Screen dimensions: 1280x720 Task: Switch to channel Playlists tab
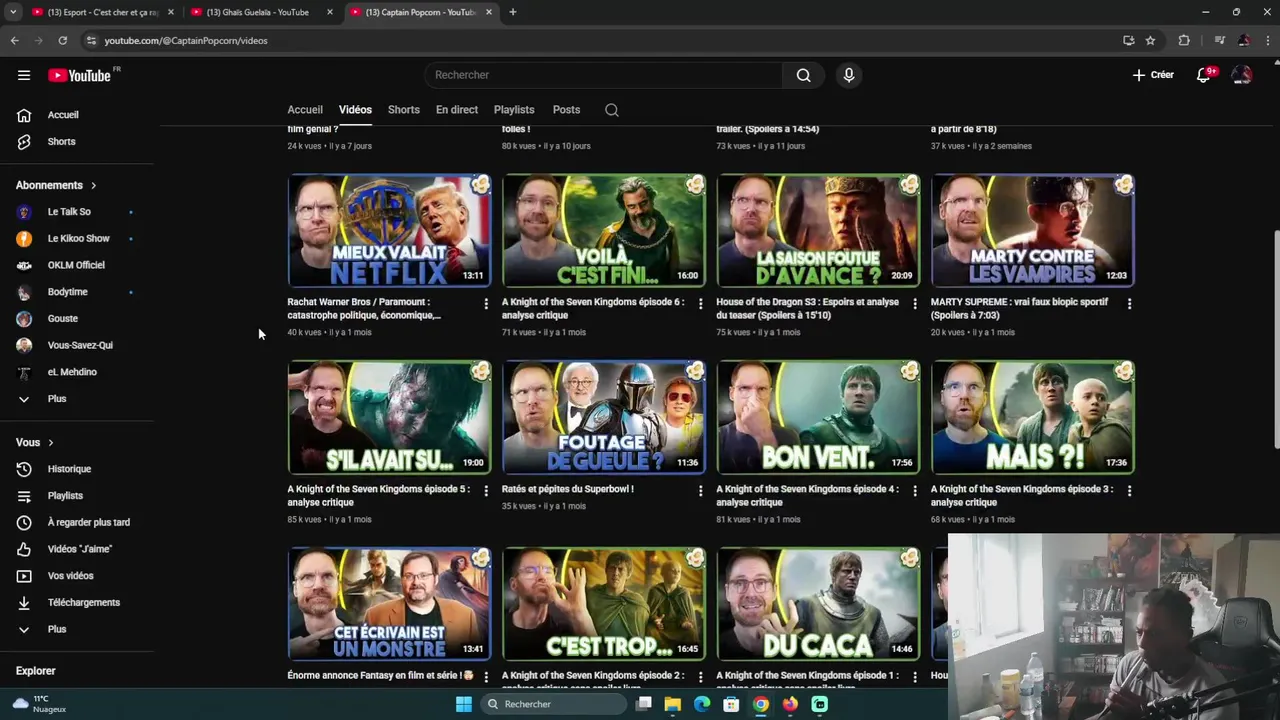coord(514,110)
